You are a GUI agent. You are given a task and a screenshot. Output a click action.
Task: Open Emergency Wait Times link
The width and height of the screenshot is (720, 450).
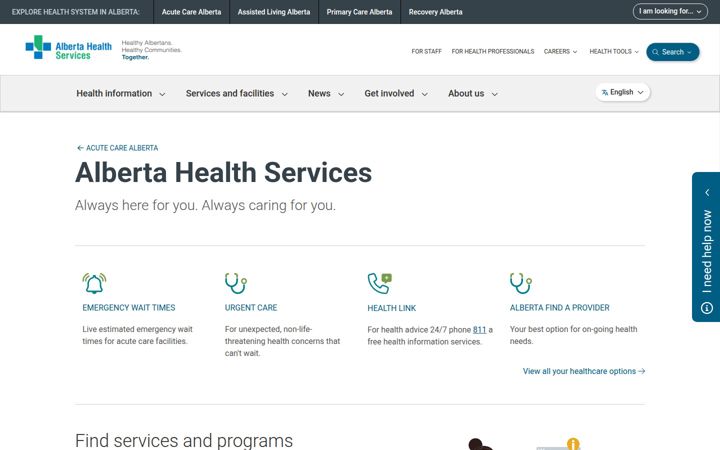point(129,308)
